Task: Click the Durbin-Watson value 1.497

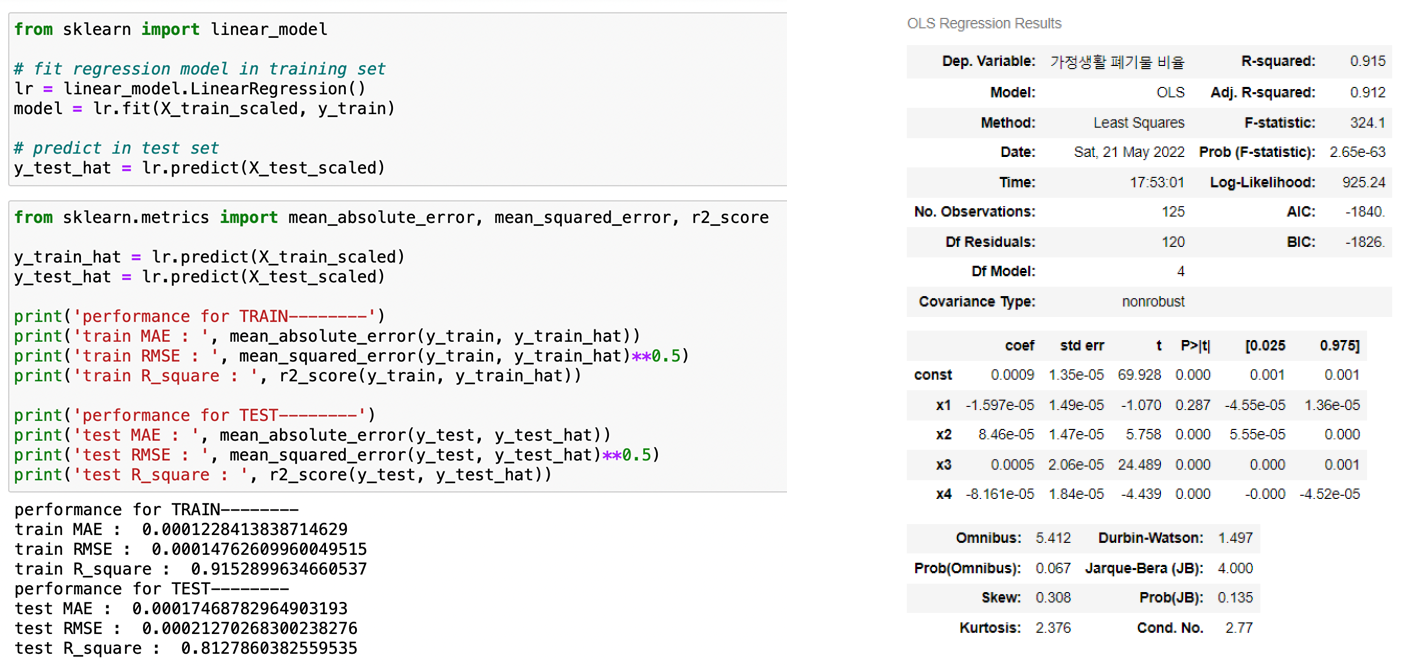Action: click(x=1235, y=538)
